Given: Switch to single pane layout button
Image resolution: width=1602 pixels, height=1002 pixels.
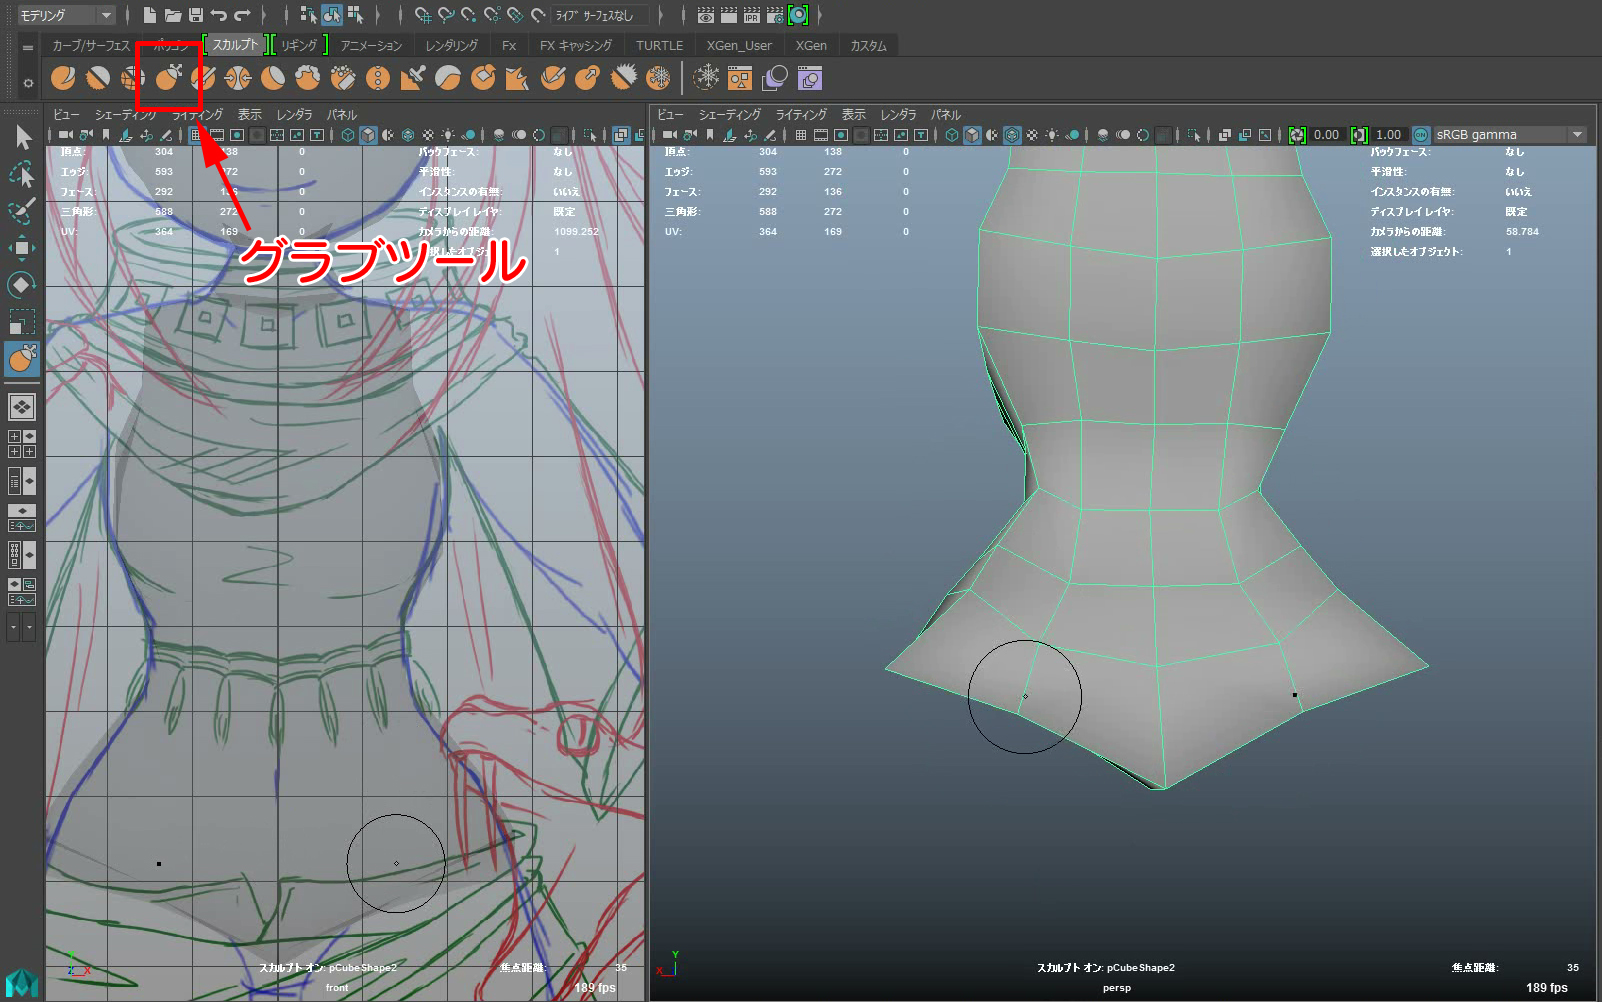Looking at the screenshot, I should (x=22, y=407).
